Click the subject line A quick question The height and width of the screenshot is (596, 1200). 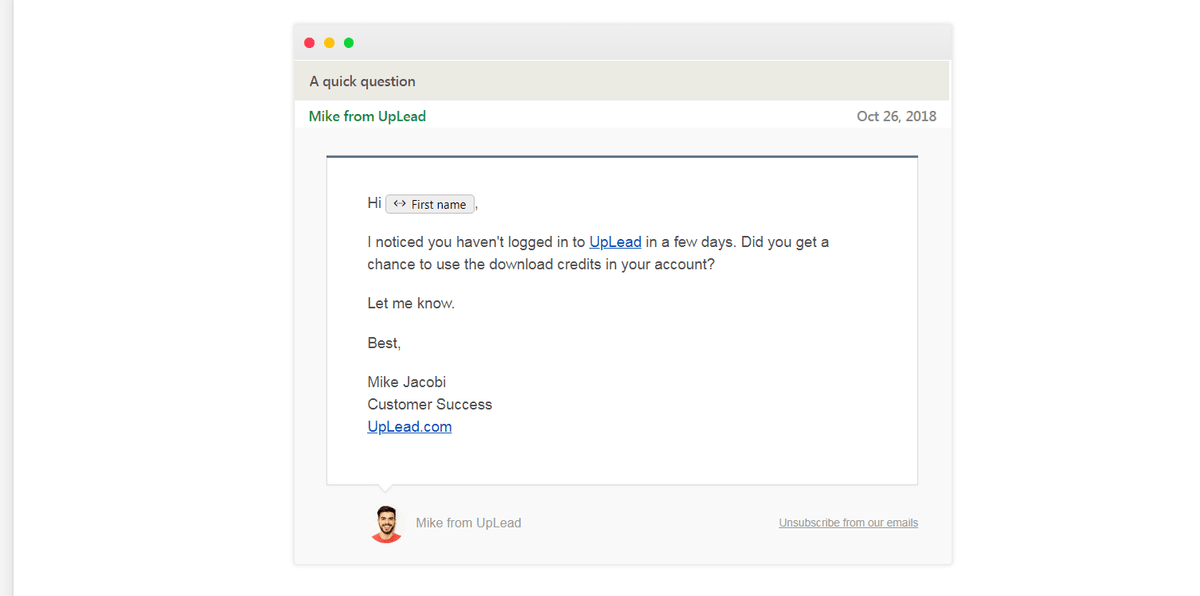click(x=362, y=81)
